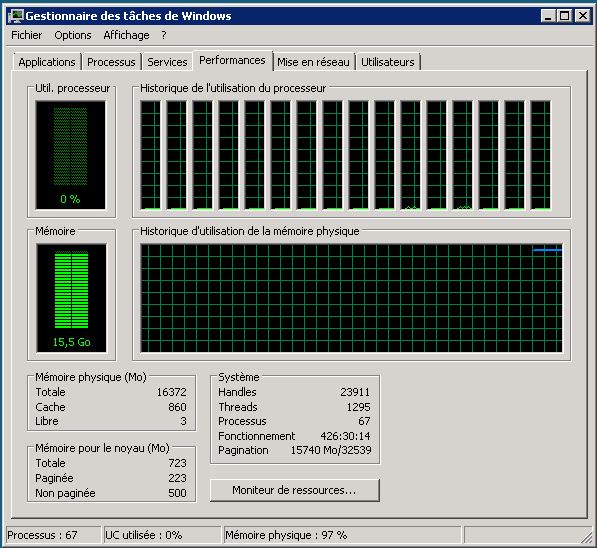The height and width of the screenshot is (548, 597).
Task: Select the Performances tab
Action: pos(232,60)
